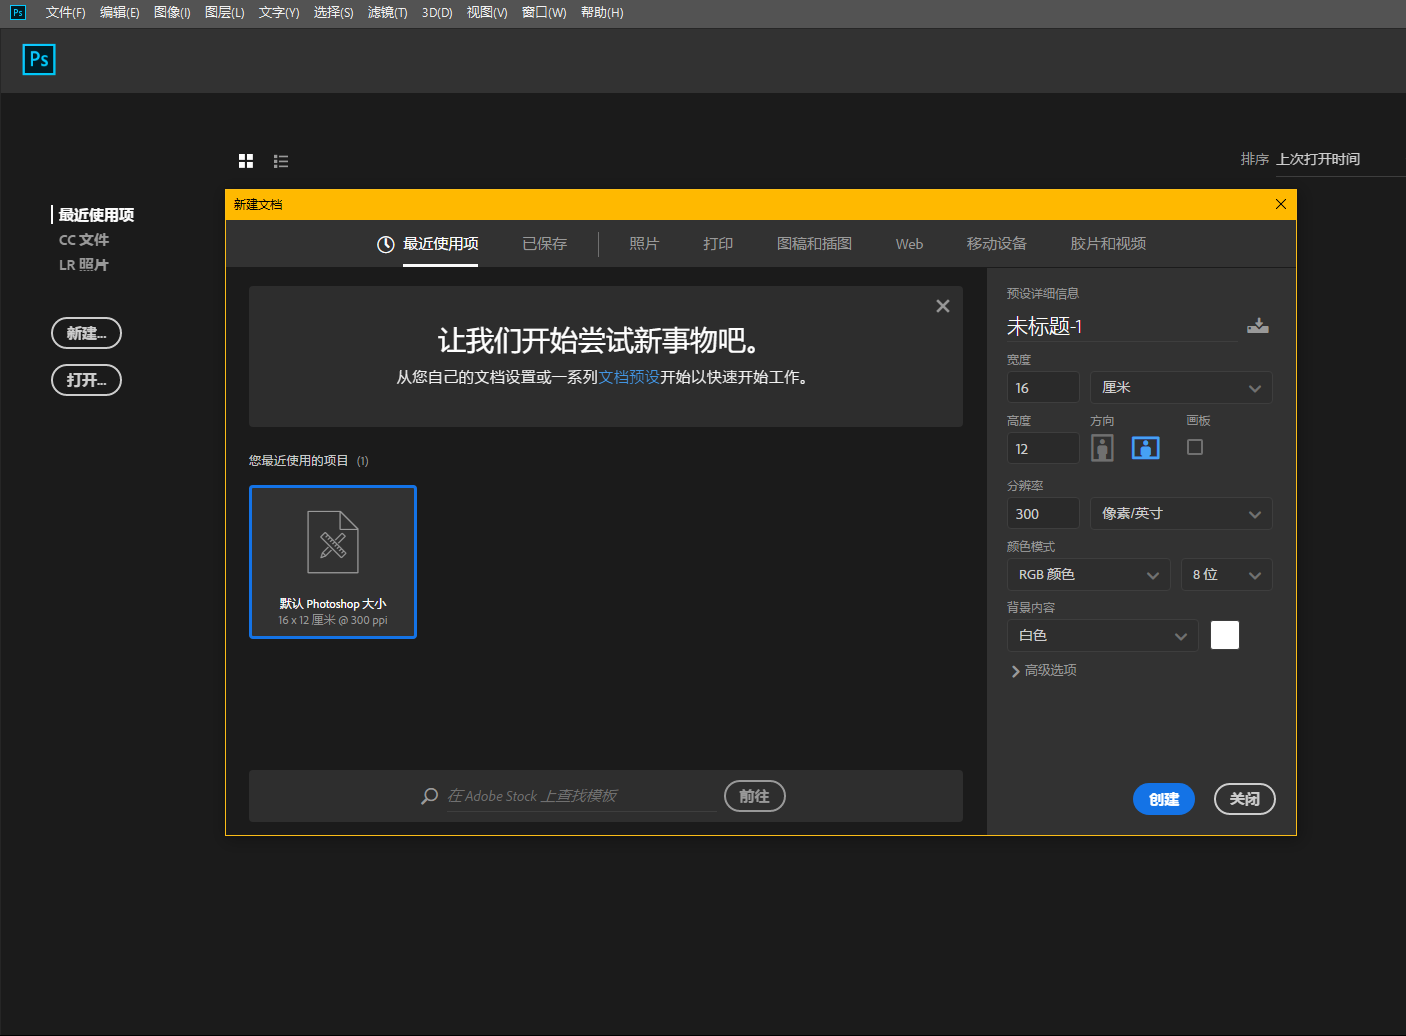The width and height of the screenshot is (1406, 1036).
Task: Switch to grid view icon
Action: pos(246,161)
